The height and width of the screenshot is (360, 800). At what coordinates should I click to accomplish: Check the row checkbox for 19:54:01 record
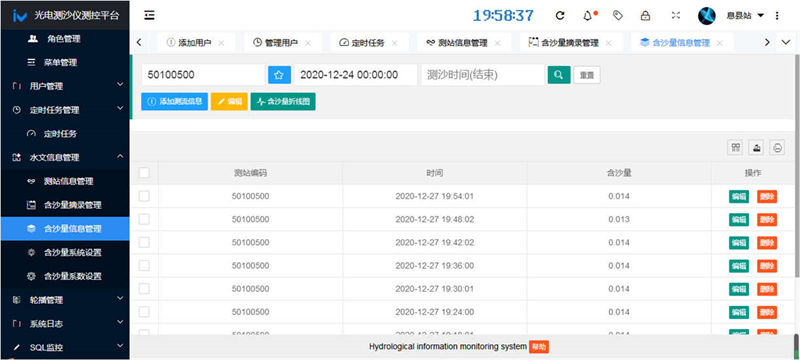tap(144, 196)
